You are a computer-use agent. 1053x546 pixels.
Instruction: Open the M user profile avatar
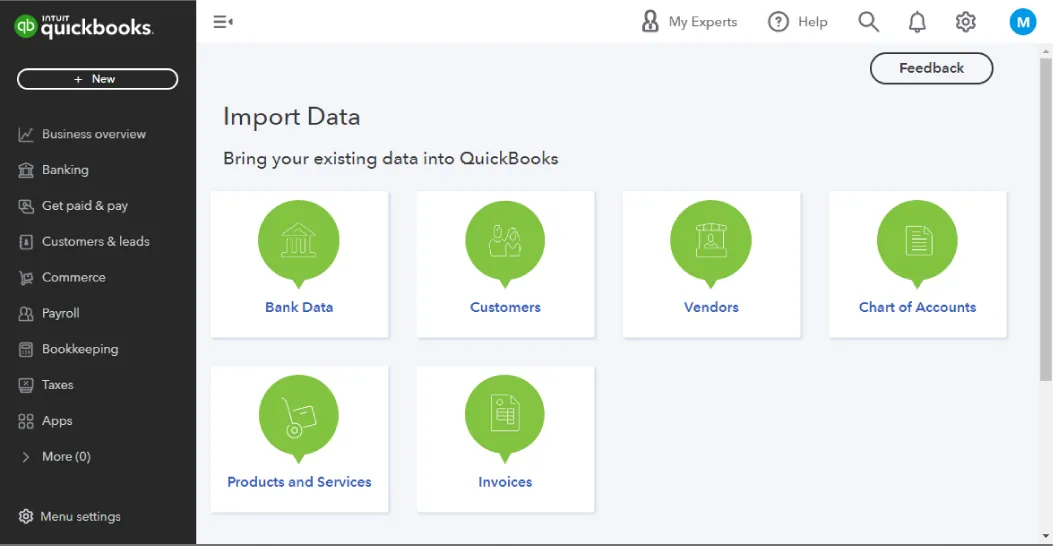click(x=1022, y=22)
